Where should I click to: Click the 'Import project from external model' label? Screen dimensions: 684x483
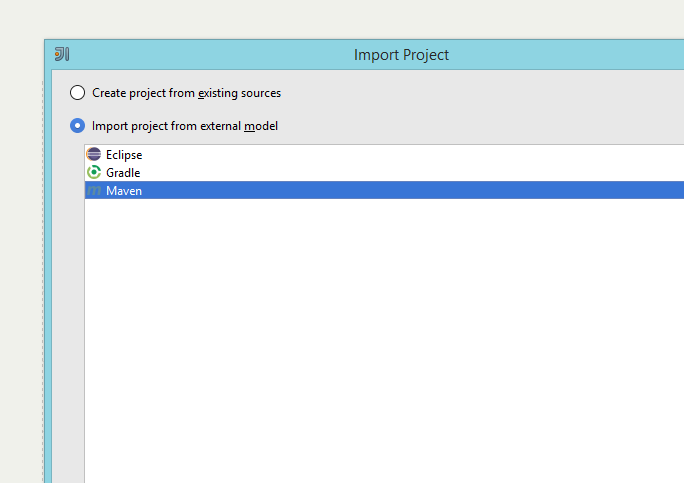185,126
